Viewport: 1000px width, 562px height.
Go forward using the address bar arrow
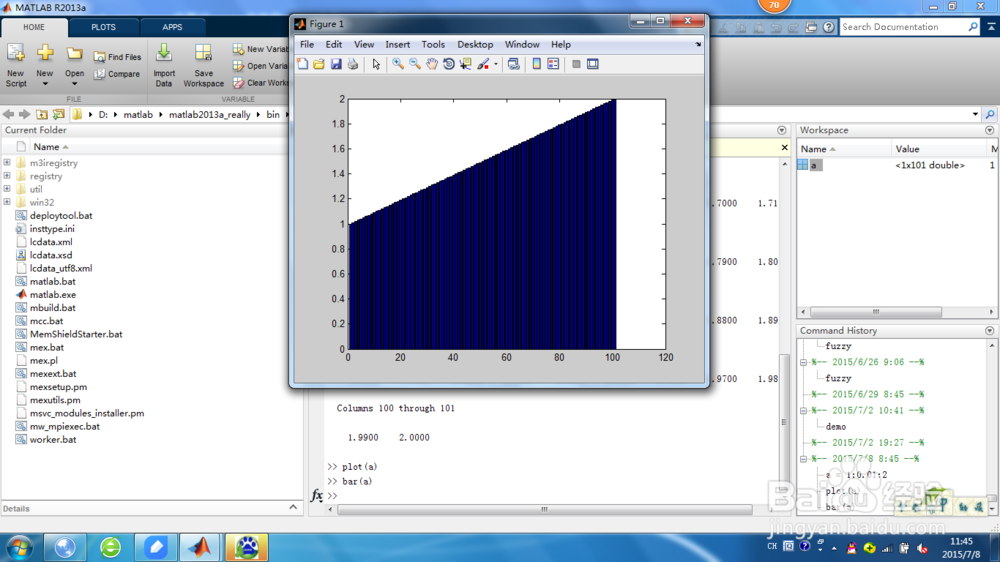[x=24, y=114]
